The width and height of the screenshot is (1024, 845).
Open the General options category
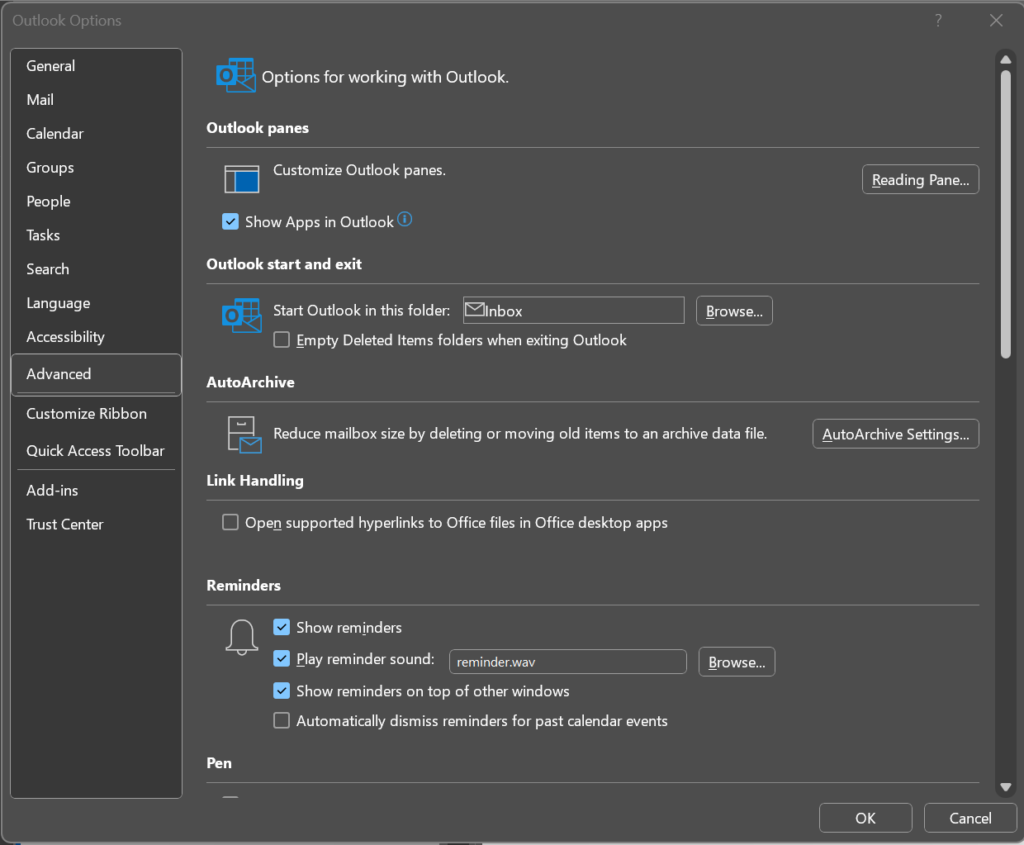96,66
